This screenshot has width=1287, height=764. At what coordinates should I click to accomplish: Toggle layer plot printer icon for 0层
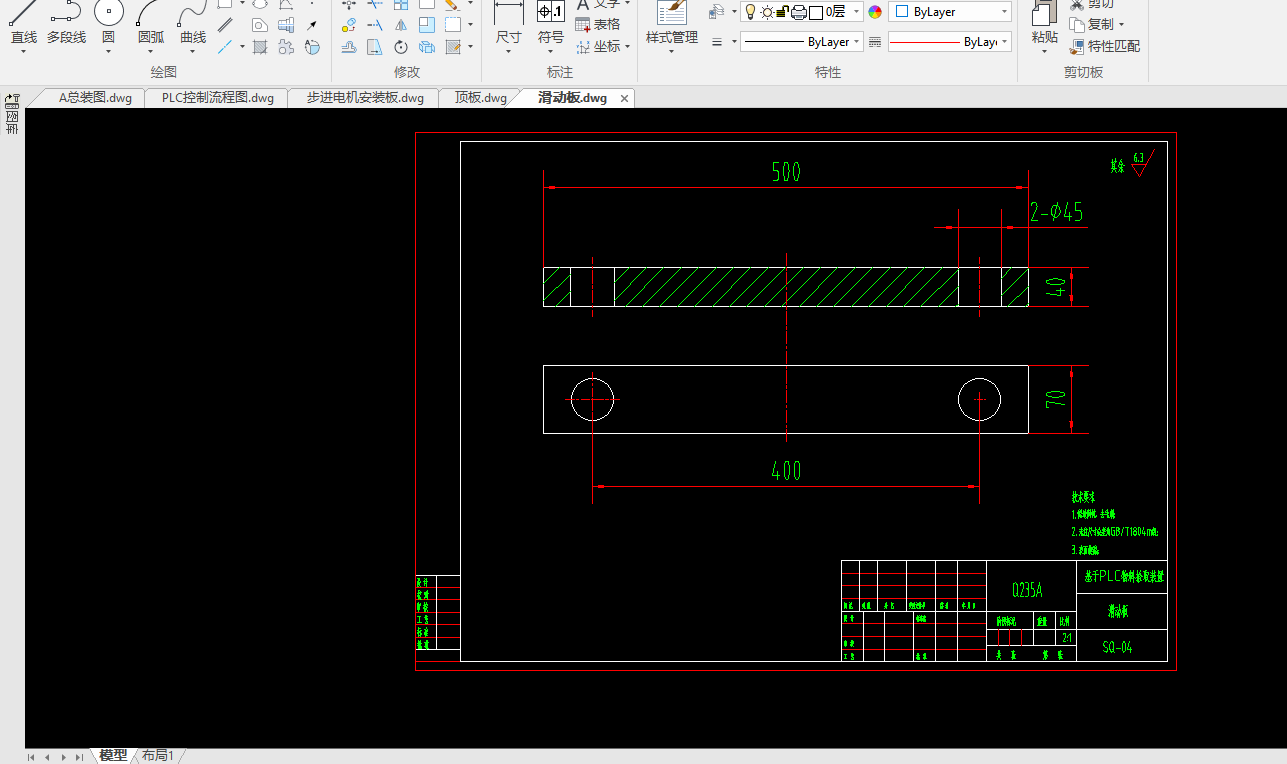click(799, 12)
